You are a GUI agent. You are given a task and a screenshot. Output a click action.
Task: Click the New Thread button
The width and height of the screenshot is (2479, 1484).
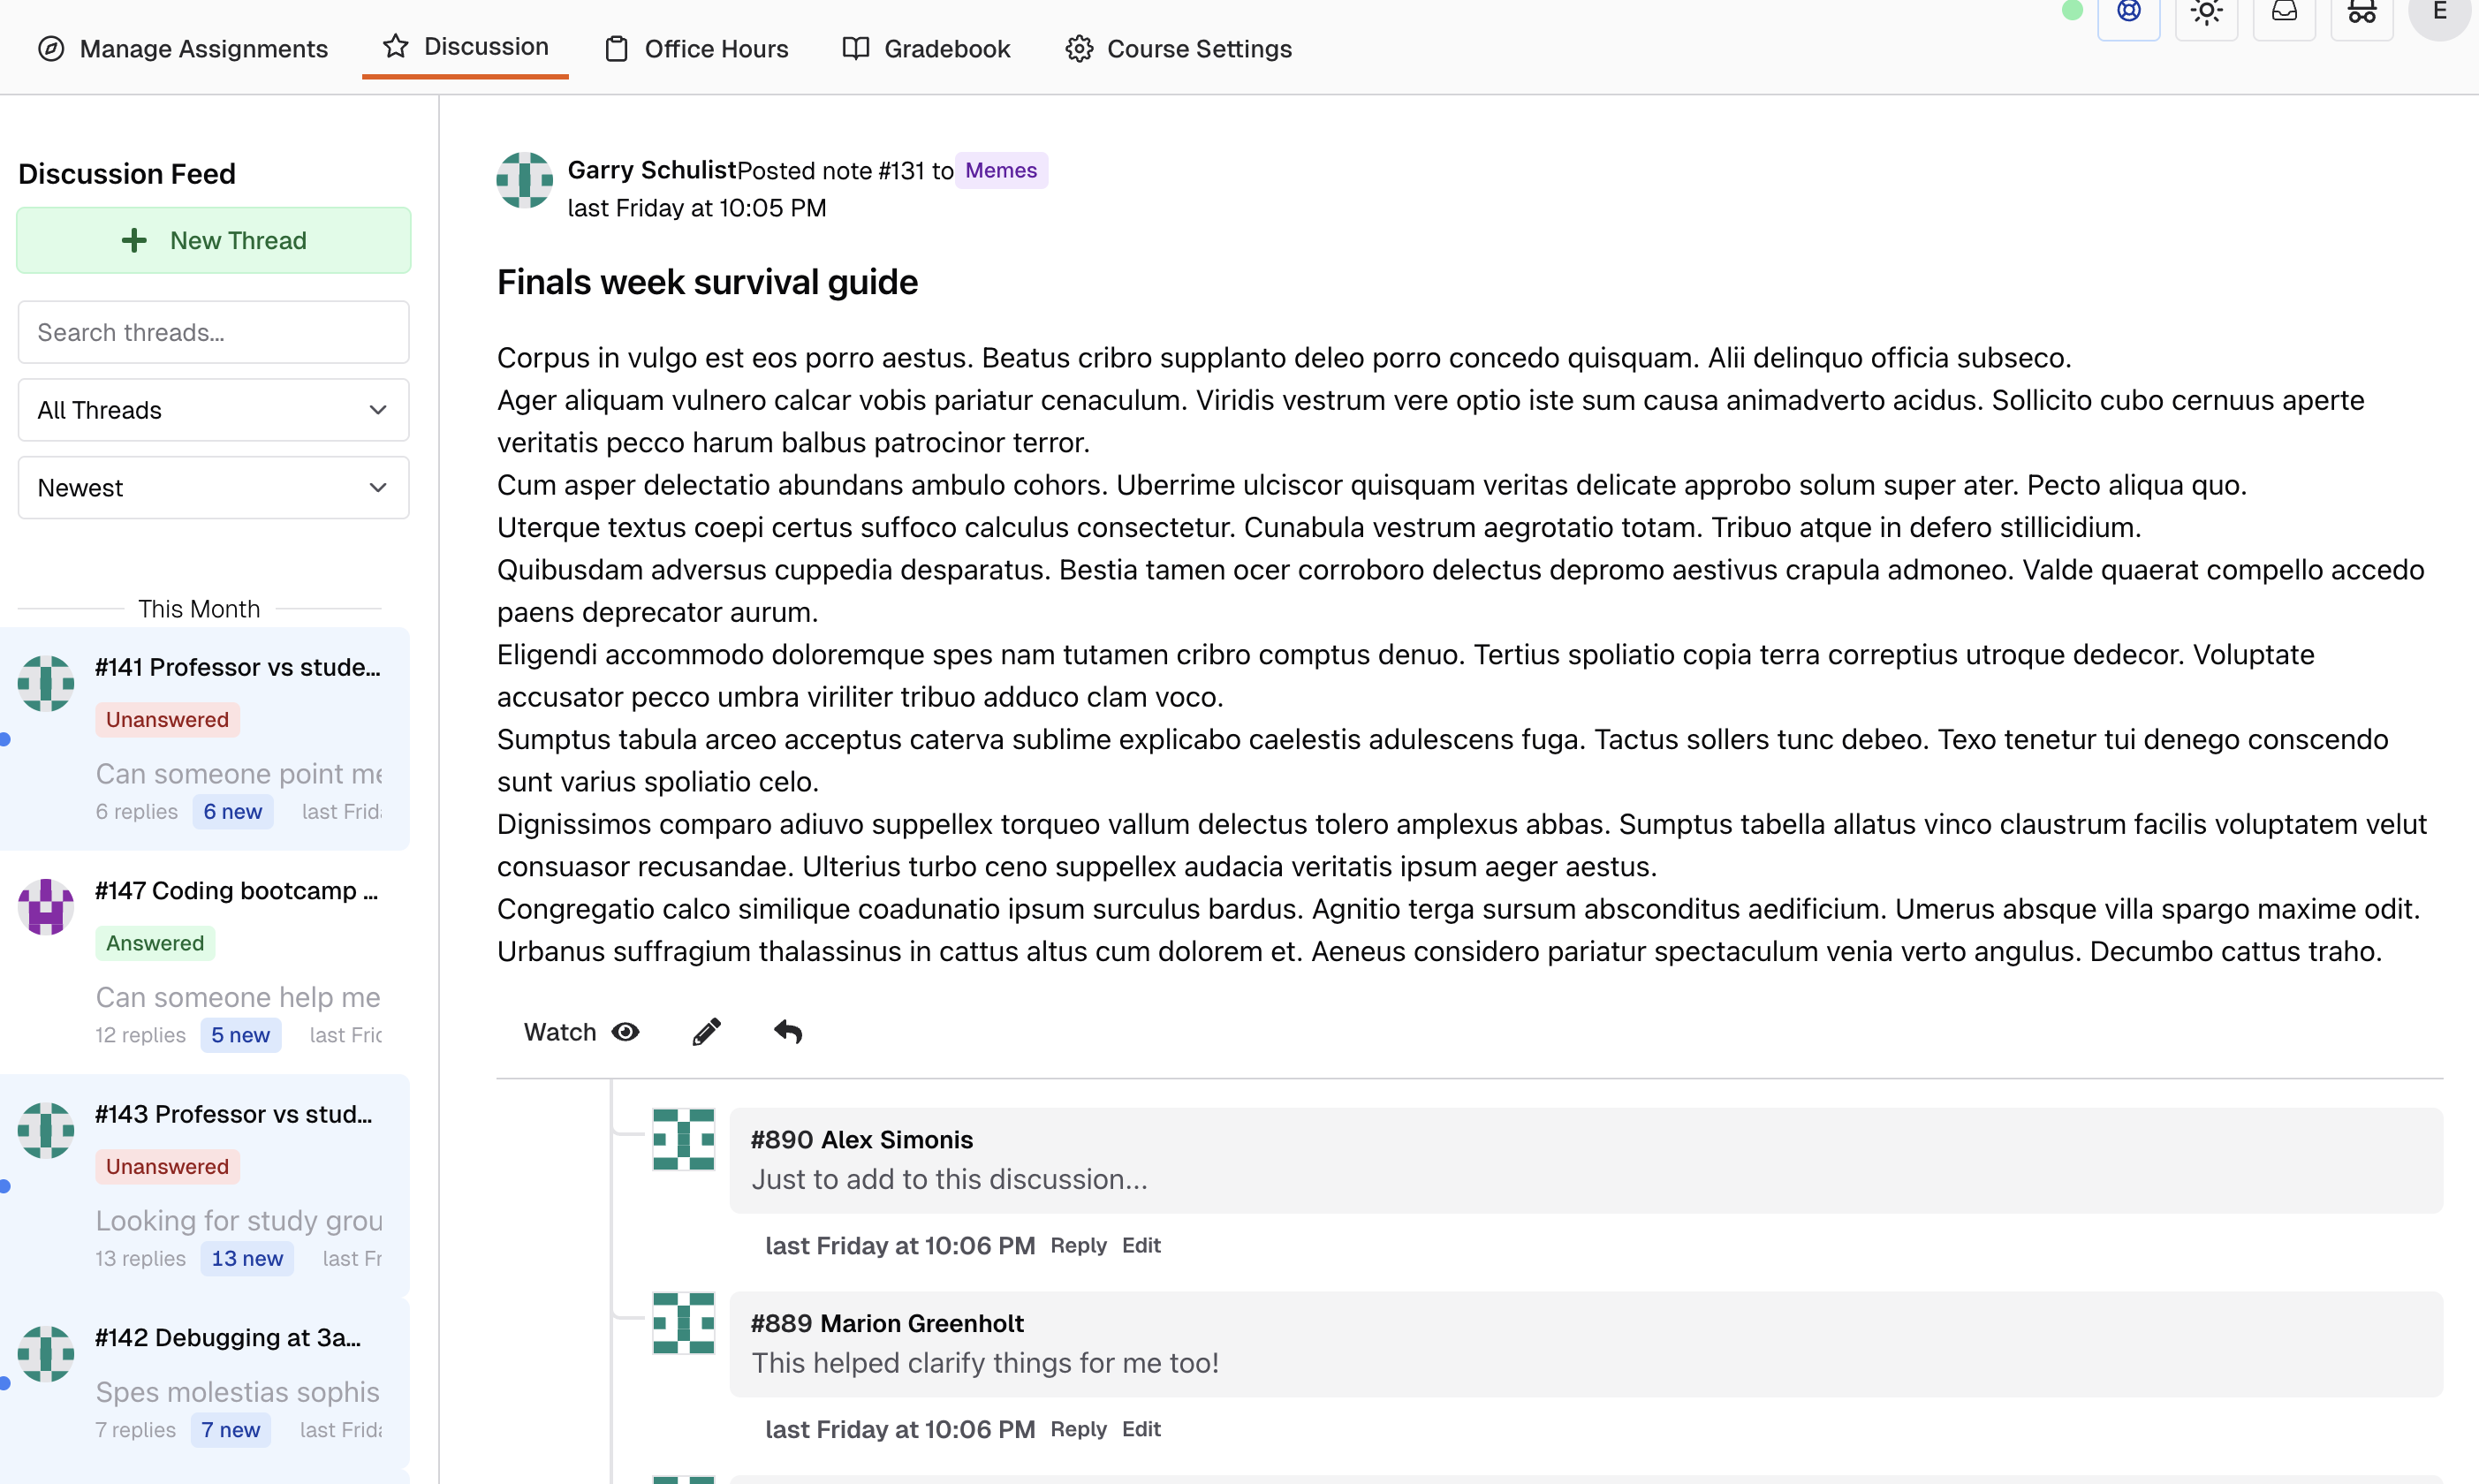[x=214, y=240]
